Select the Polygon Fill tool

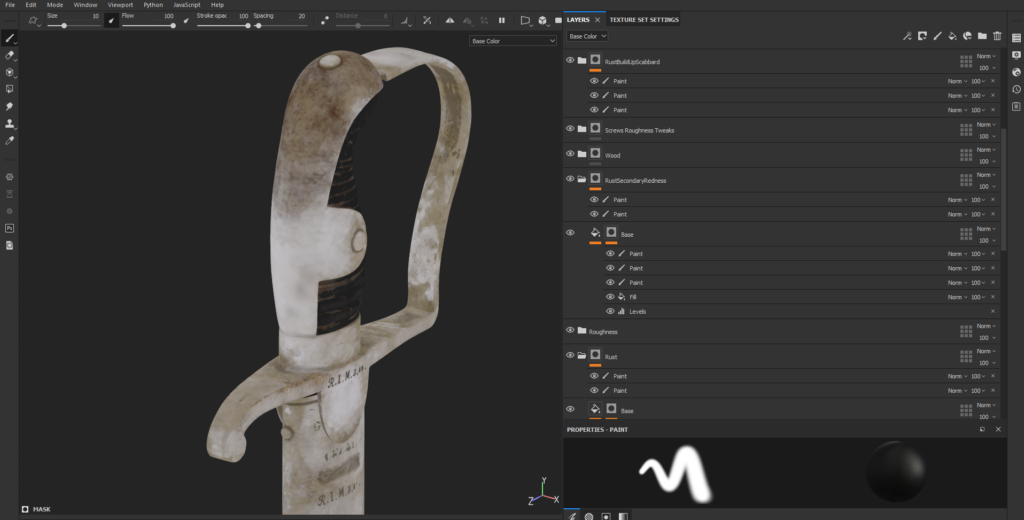9,89
